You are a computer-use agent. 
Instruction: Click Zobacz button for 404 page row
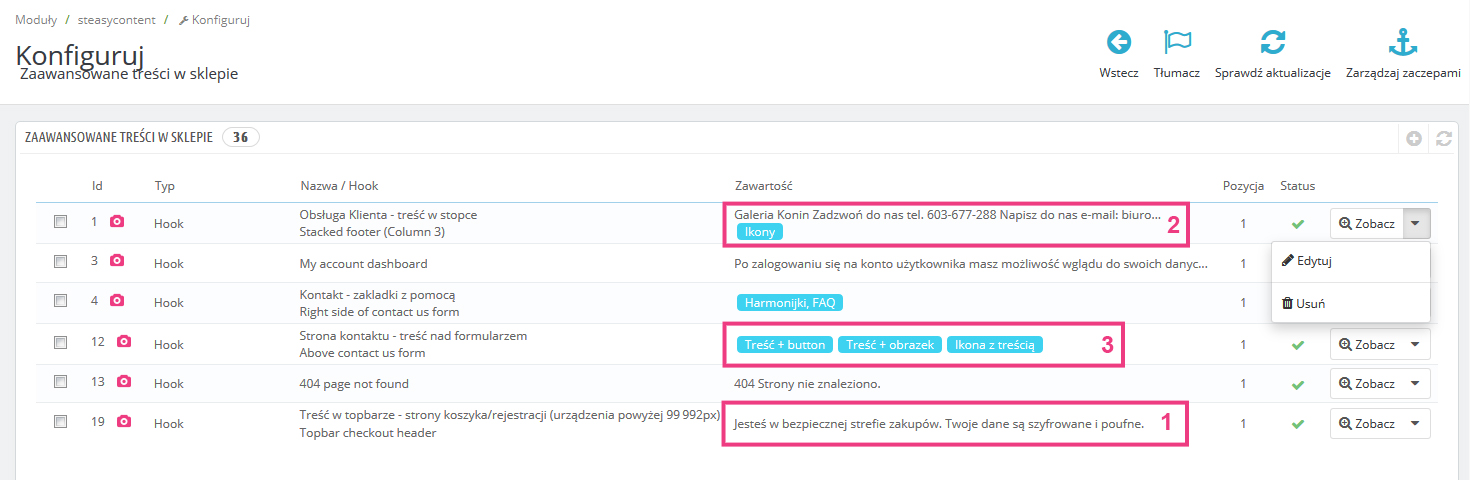click(1366, 384)
